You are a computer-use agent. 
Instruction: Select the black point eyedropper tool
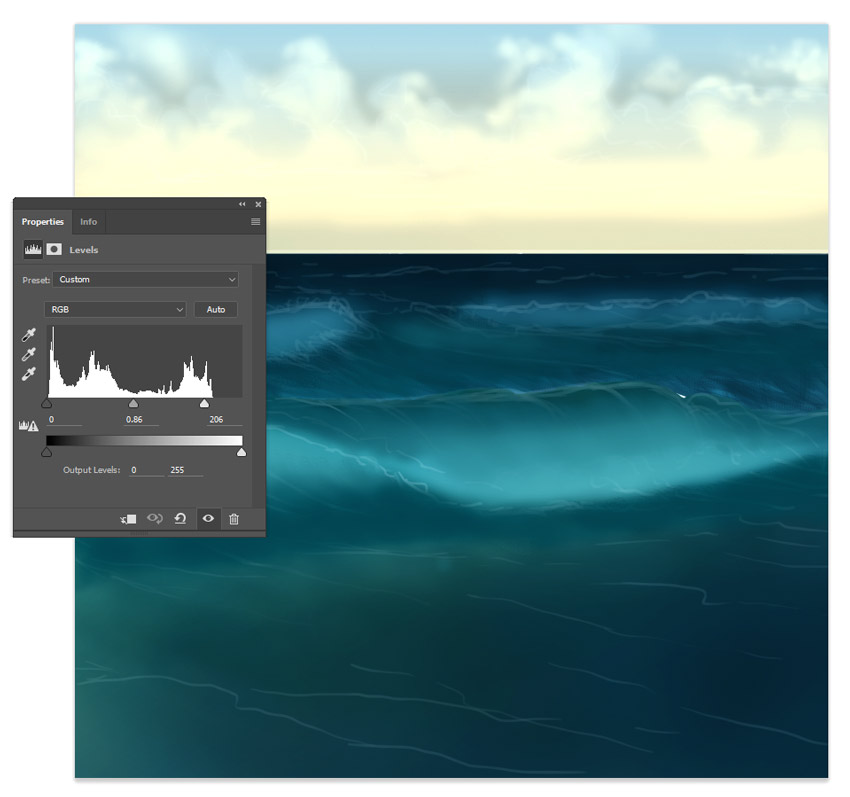26,336
